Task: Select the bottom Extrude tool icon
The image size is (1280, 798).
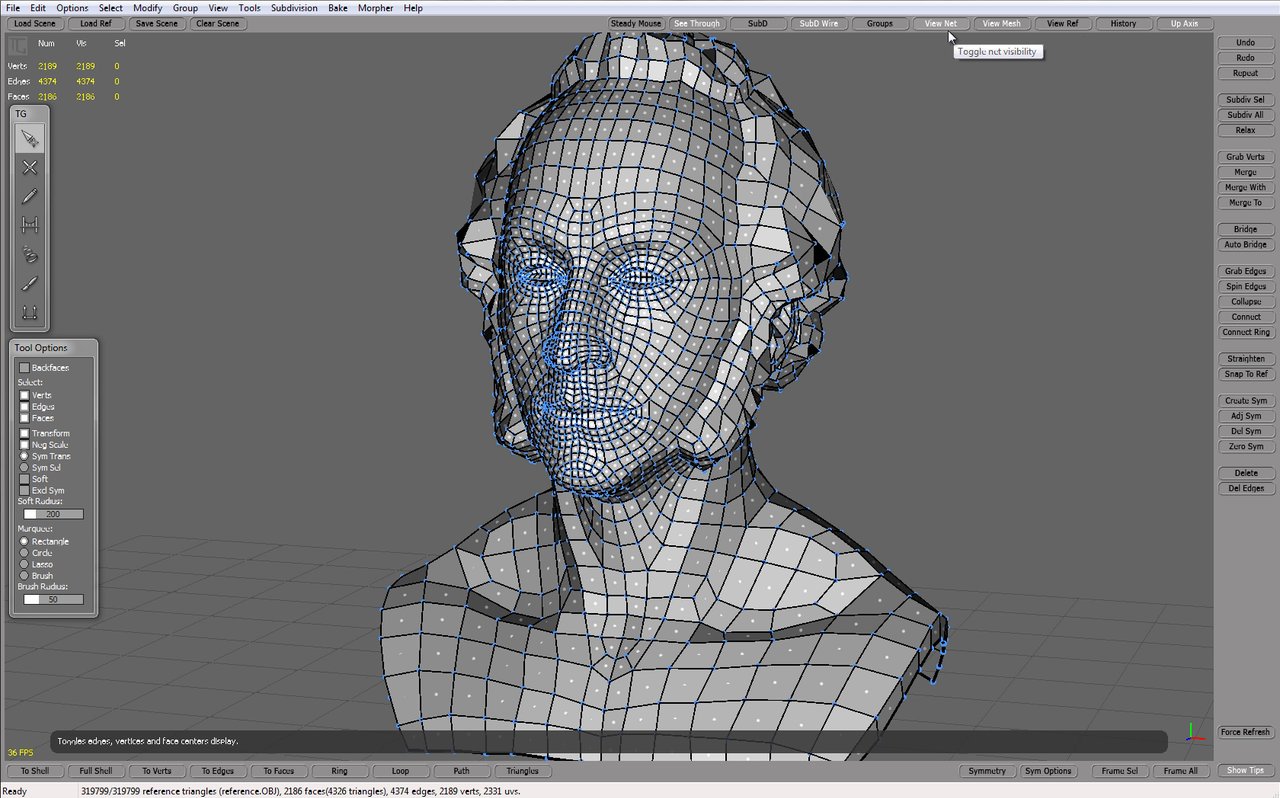Action: pos(30,312)
